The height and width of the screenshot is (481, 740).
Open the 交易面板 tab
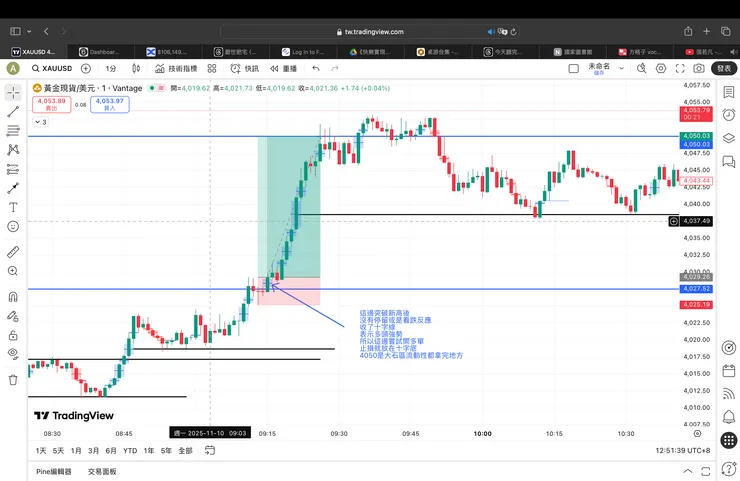click(x=102, y=471)
